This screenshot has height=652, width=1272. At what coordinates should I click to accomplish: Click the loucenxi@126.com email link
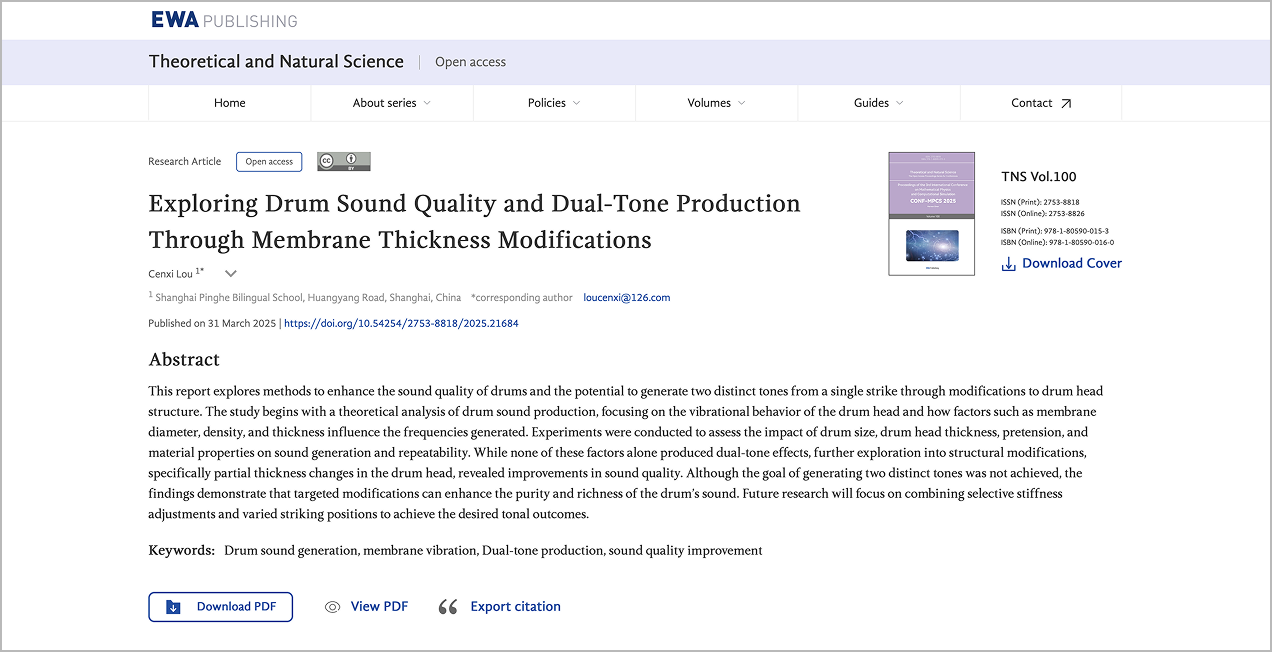tap(627, 298)
